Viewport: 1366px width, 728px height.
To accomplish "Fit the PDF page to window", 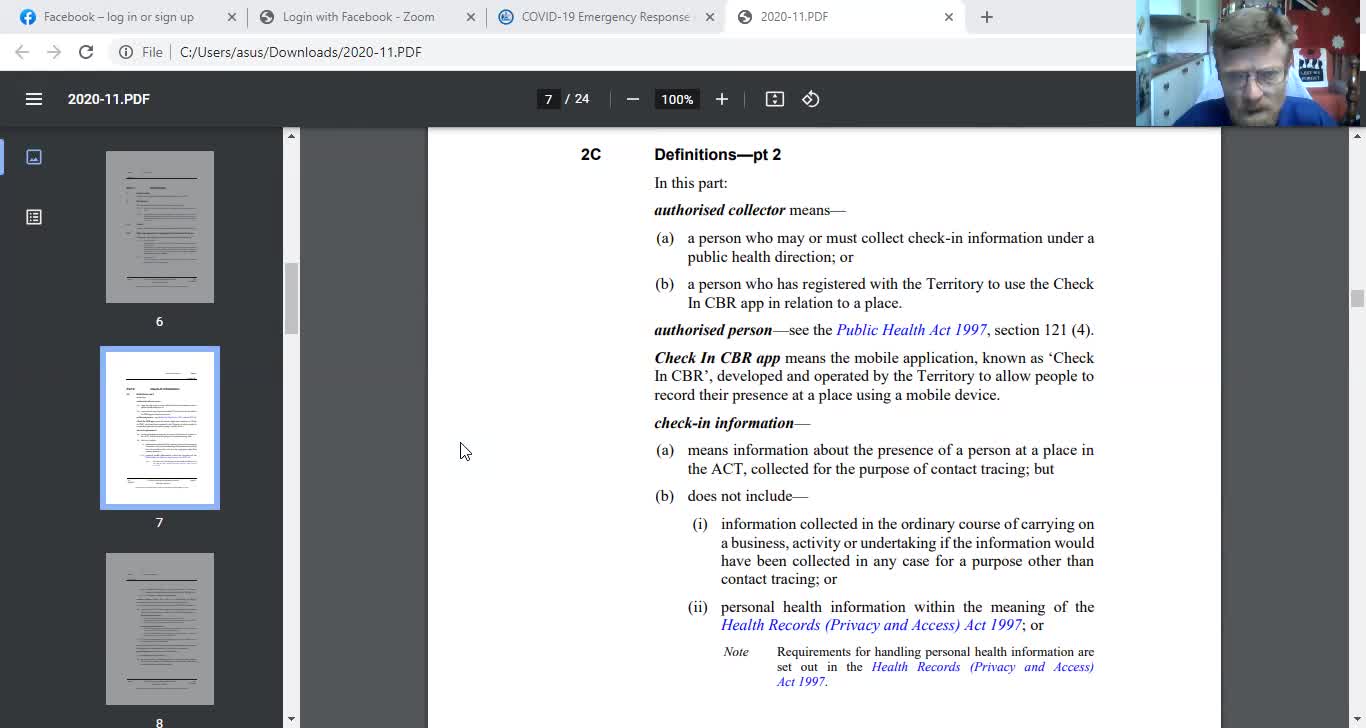I will pos(775,99).
